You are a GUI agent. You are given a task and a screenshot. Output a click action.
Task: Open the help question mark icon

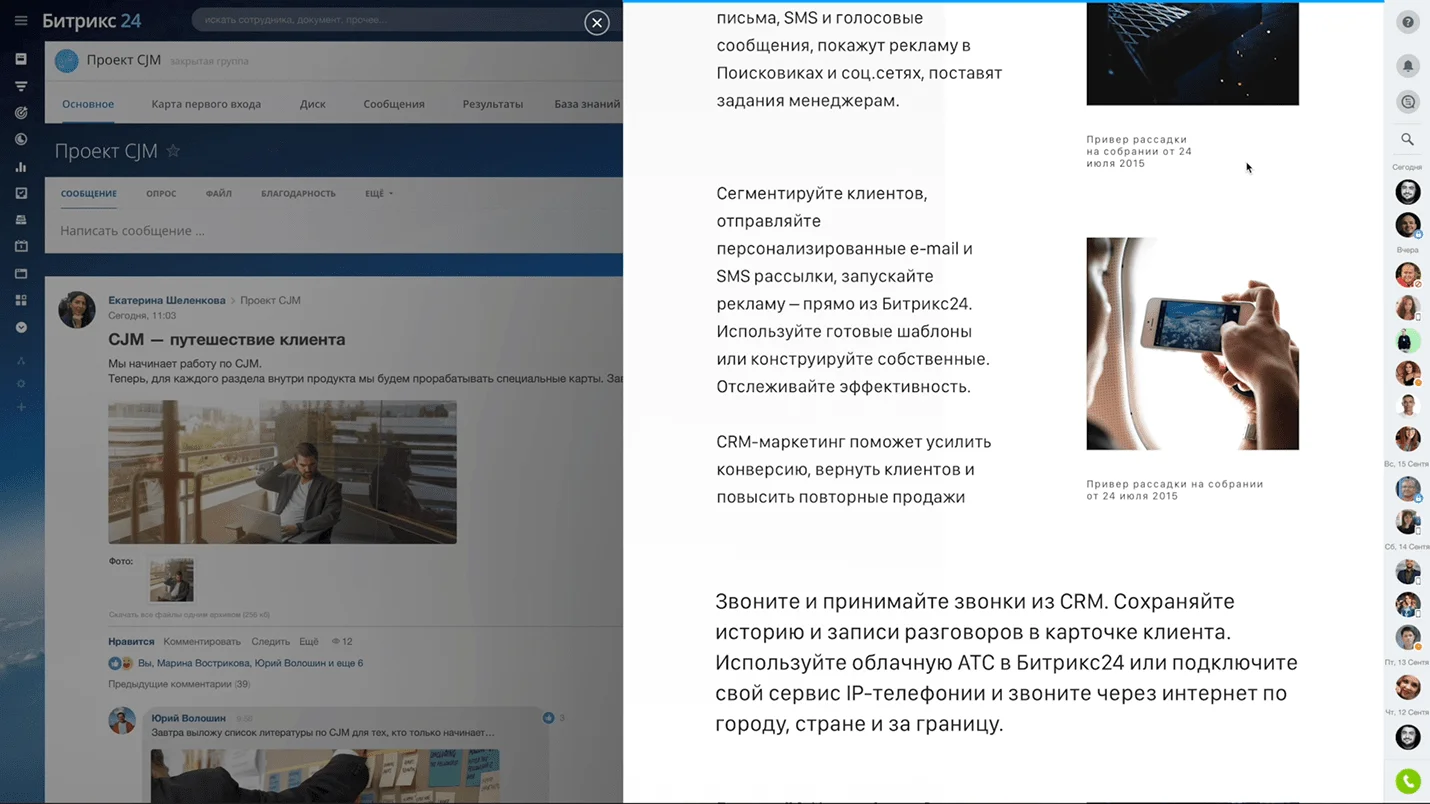pyautogui.click(x=1408, y=21)
